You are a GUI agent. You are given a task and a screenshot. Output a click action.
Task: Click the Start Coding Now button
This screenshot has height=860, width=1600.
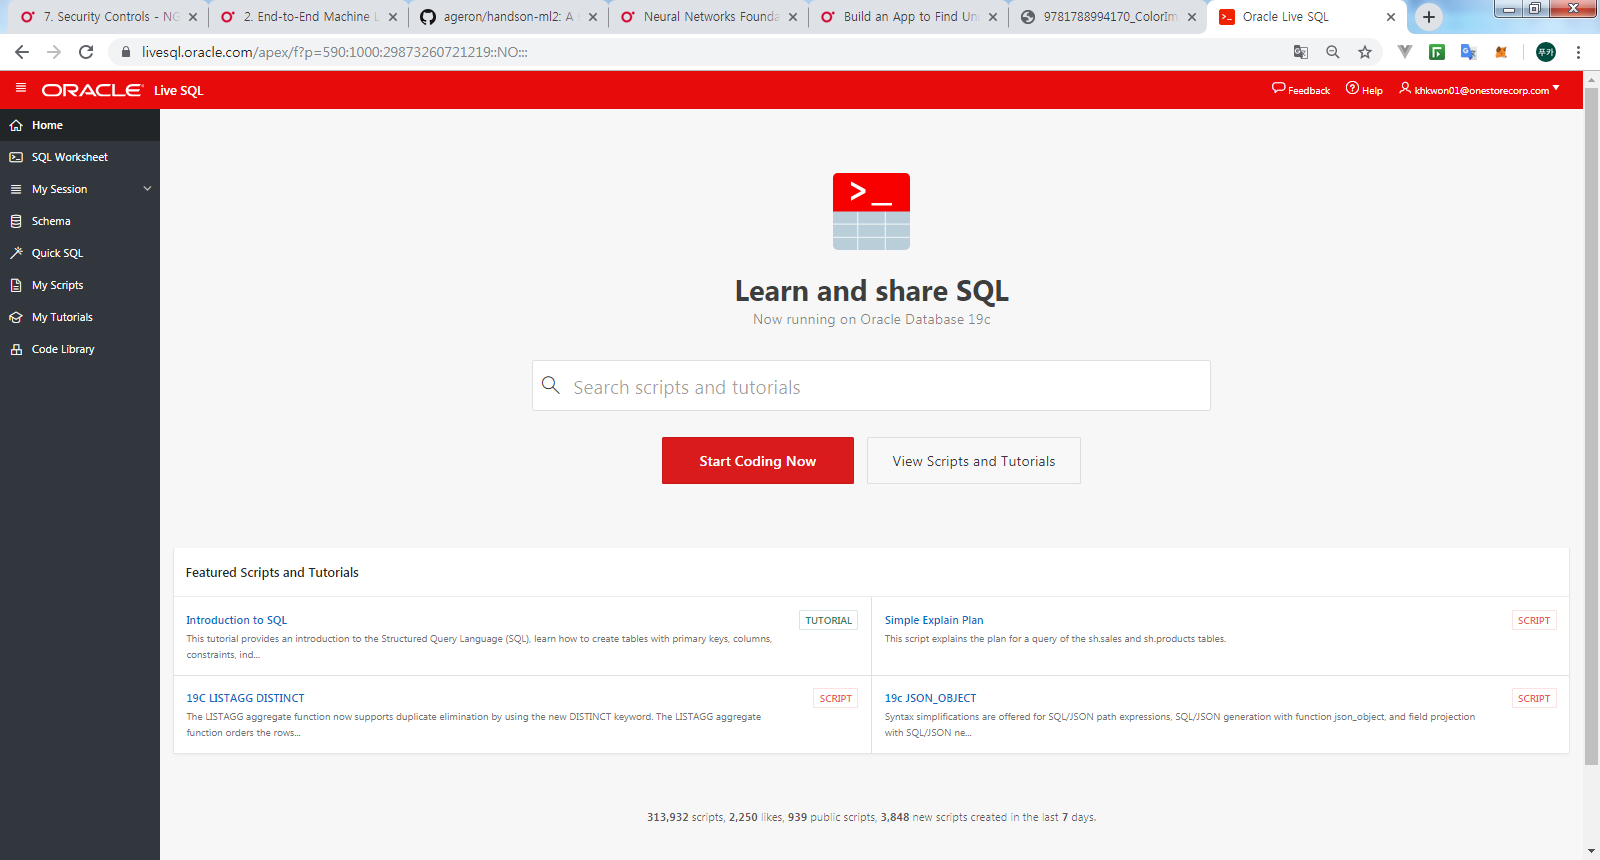[x=757, y=461]
